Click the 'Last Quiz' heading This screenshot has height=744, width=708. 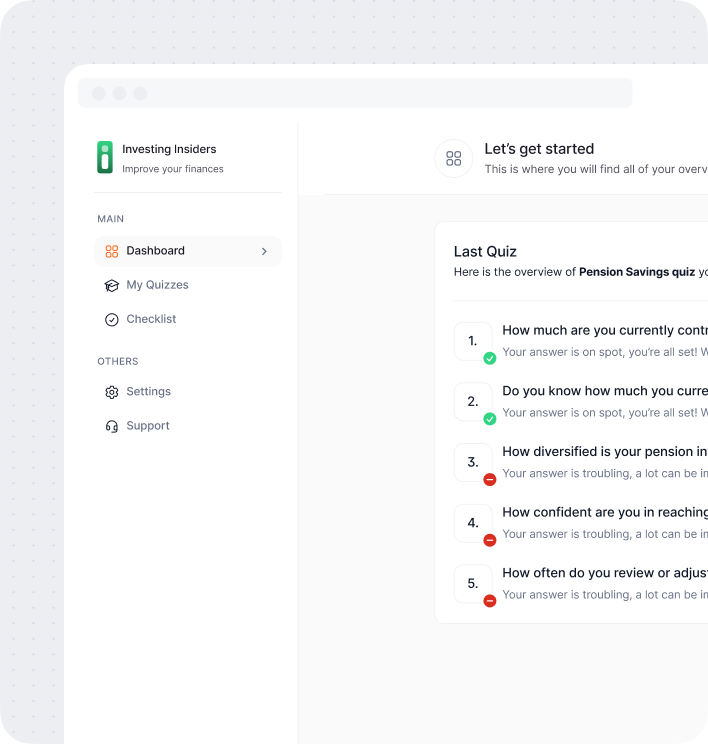point(485,251)
